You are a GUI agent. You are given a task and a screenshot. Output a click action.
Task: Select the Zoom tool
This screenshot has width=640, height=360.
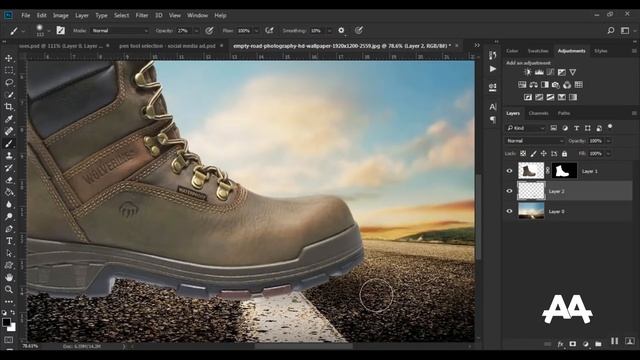coord(9,289)
